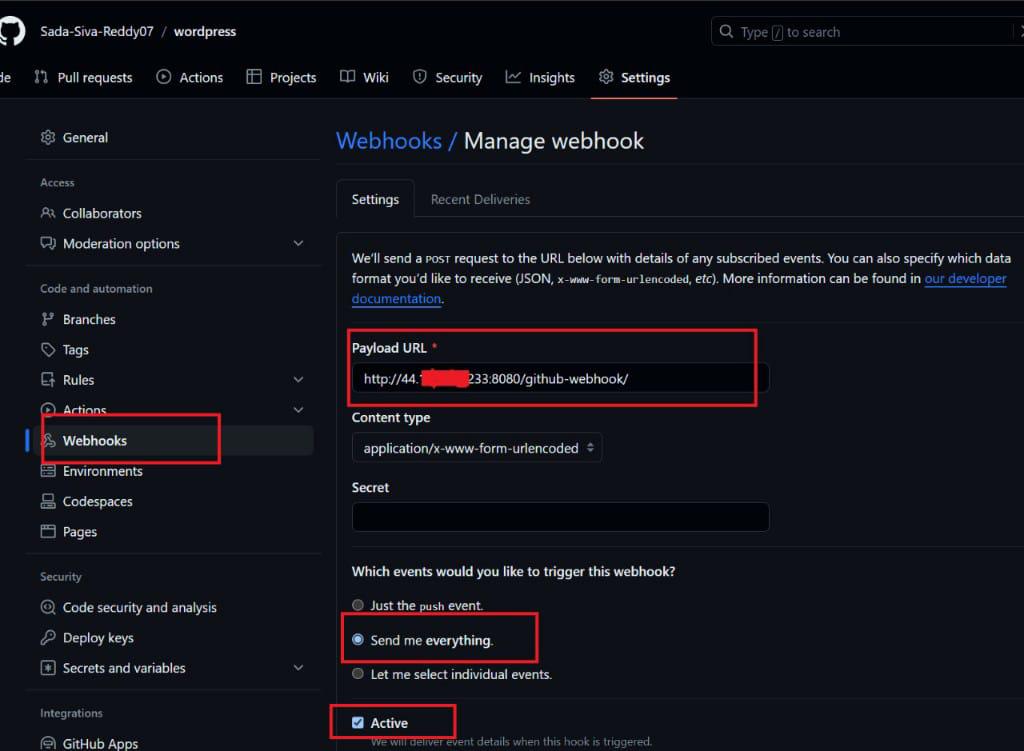This screenshot has height=751, width=1024.
Task: Select the 'Just the push event' radio button
Action: [x=358, y=605]
